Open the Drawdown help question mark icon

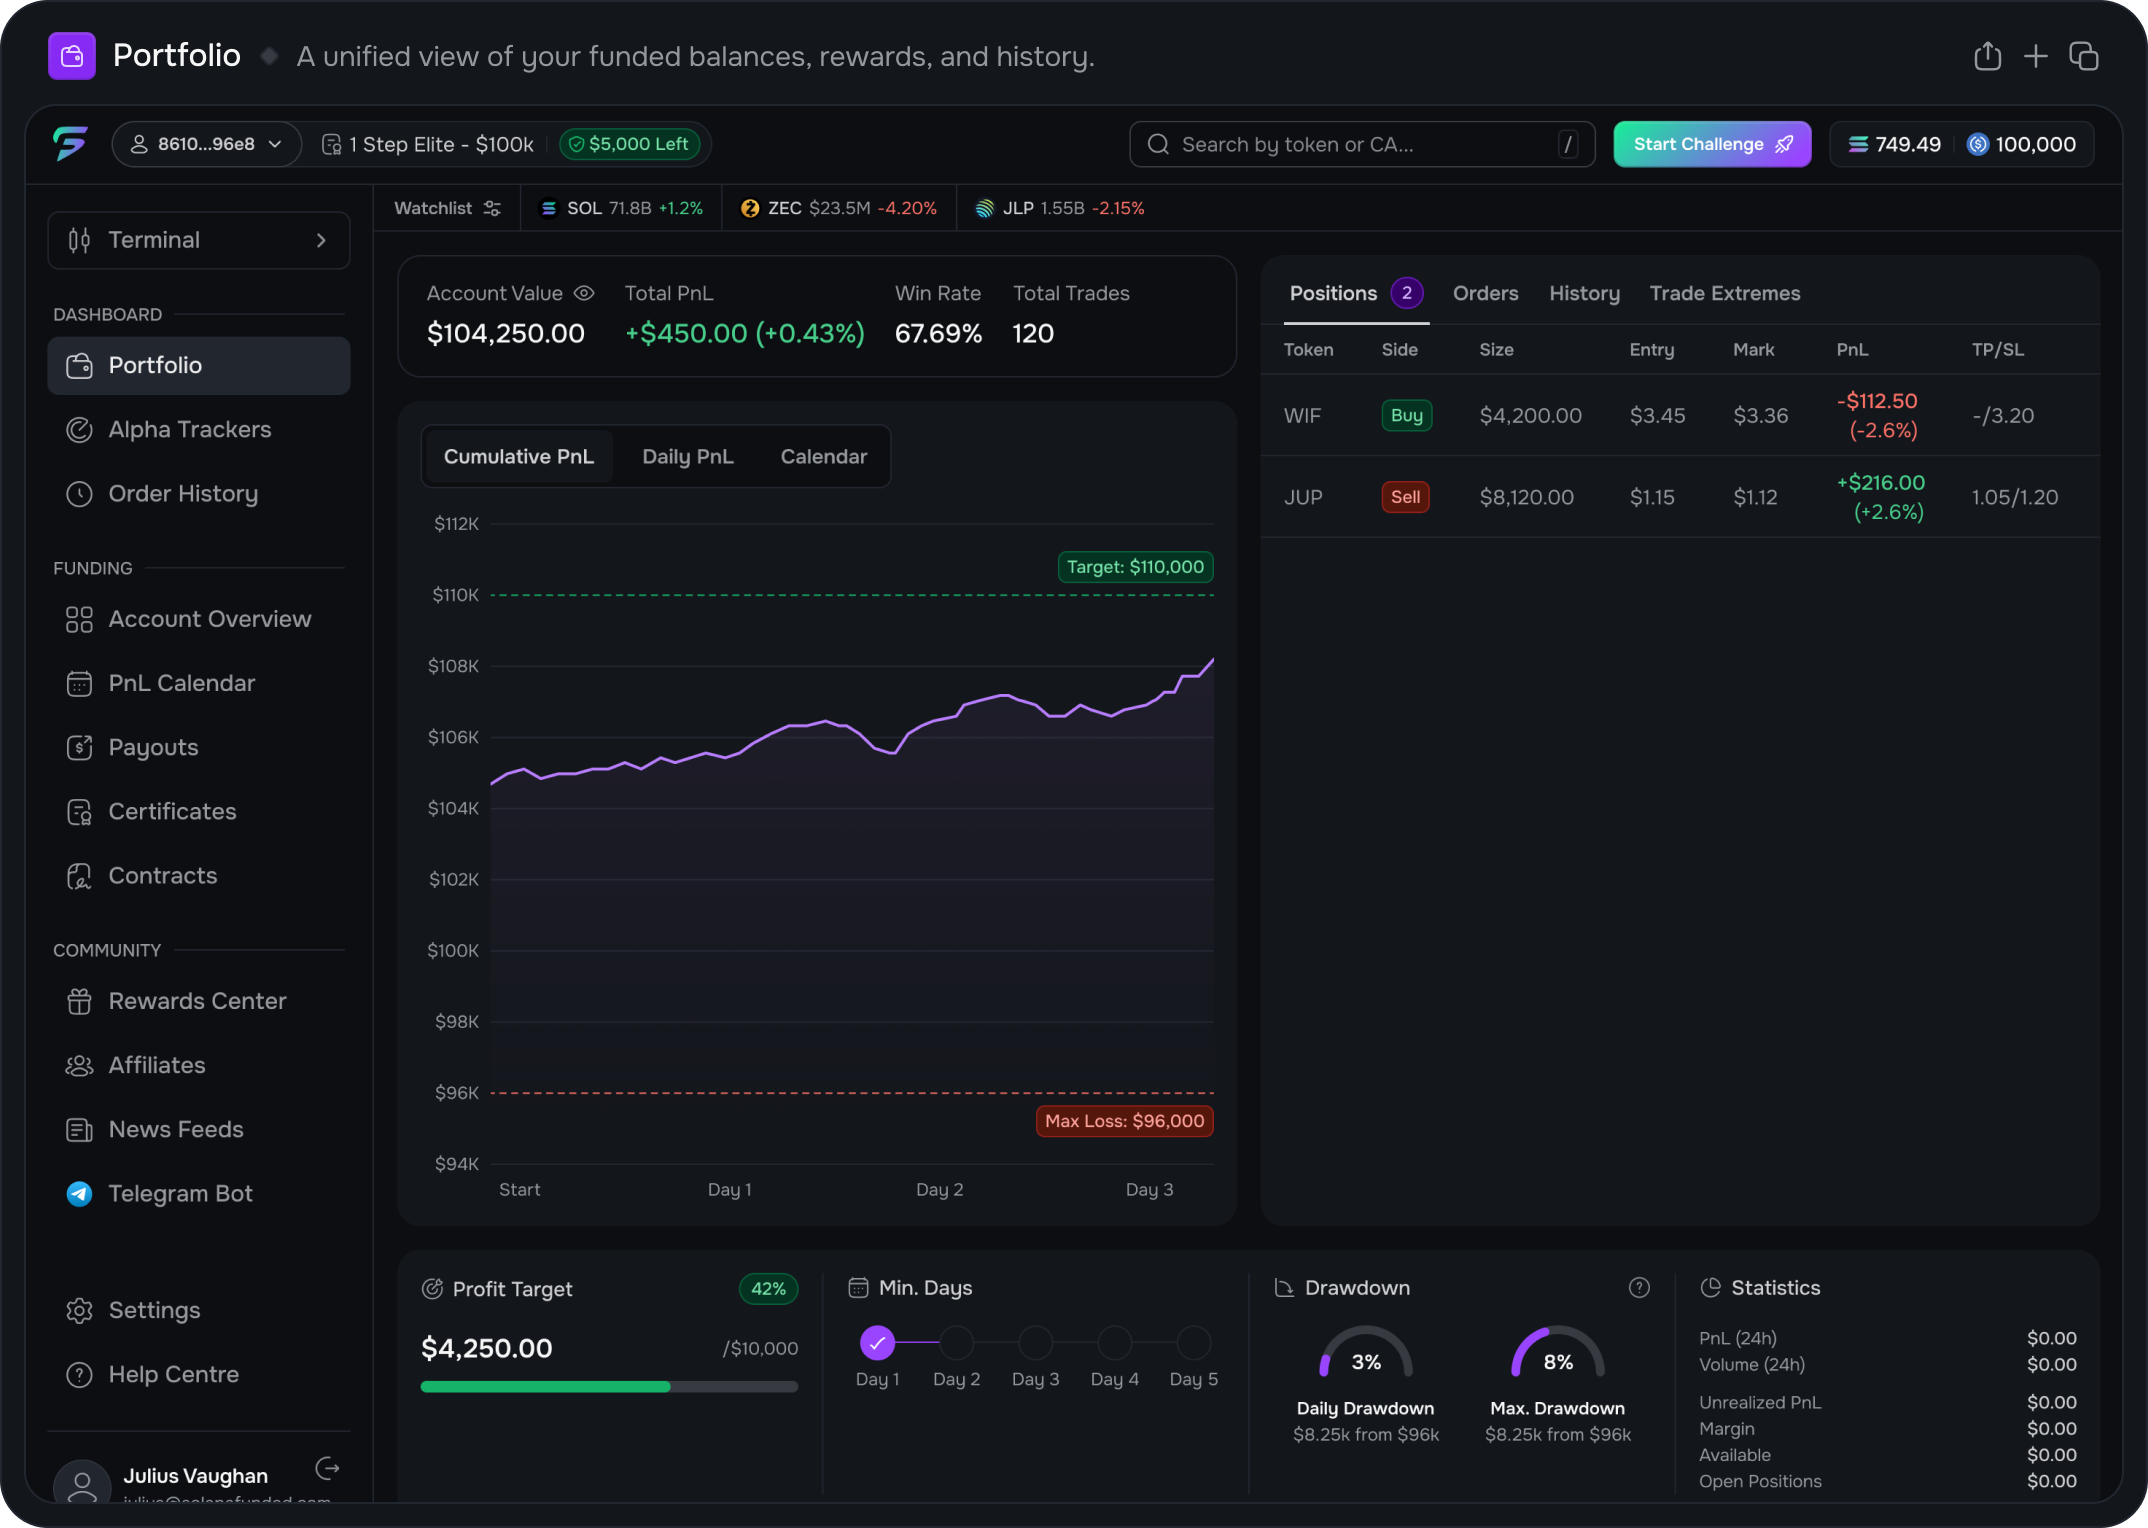pos(1639,1288)
